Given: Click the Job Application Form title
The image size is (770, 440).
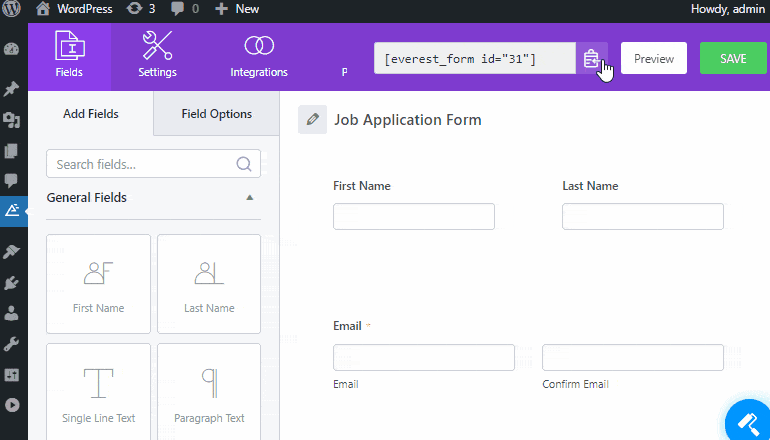Looking at the screenshot, I should coord(408,120).
